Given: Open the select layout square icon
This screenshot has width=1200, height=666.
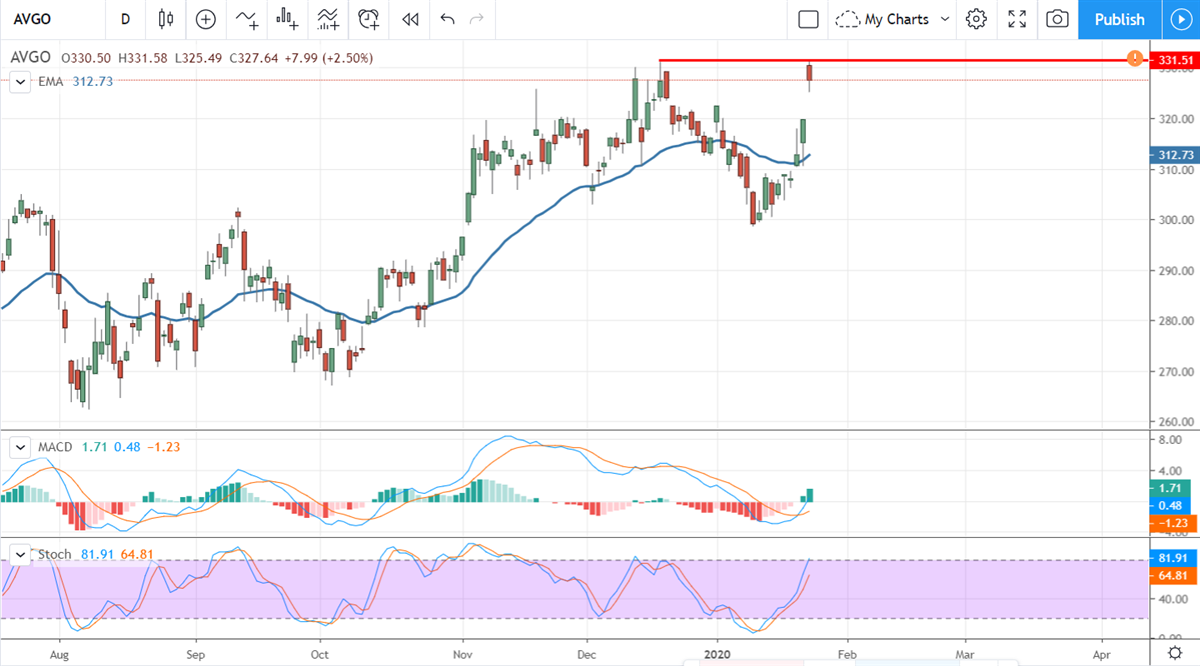Looking at the screenshot, I should [808, 19].
